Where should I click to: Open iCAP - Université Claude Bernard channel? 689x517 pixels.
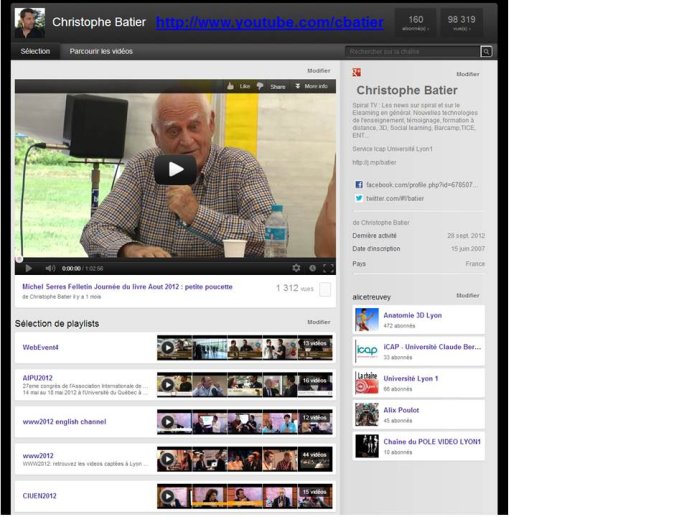click(432, 347)
